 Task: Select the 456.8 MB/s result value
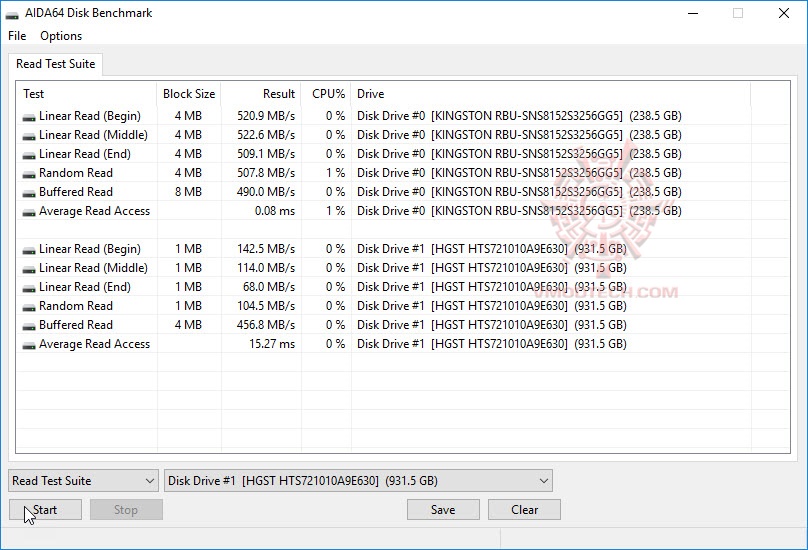pyautogui.click(x=266, y=325)
